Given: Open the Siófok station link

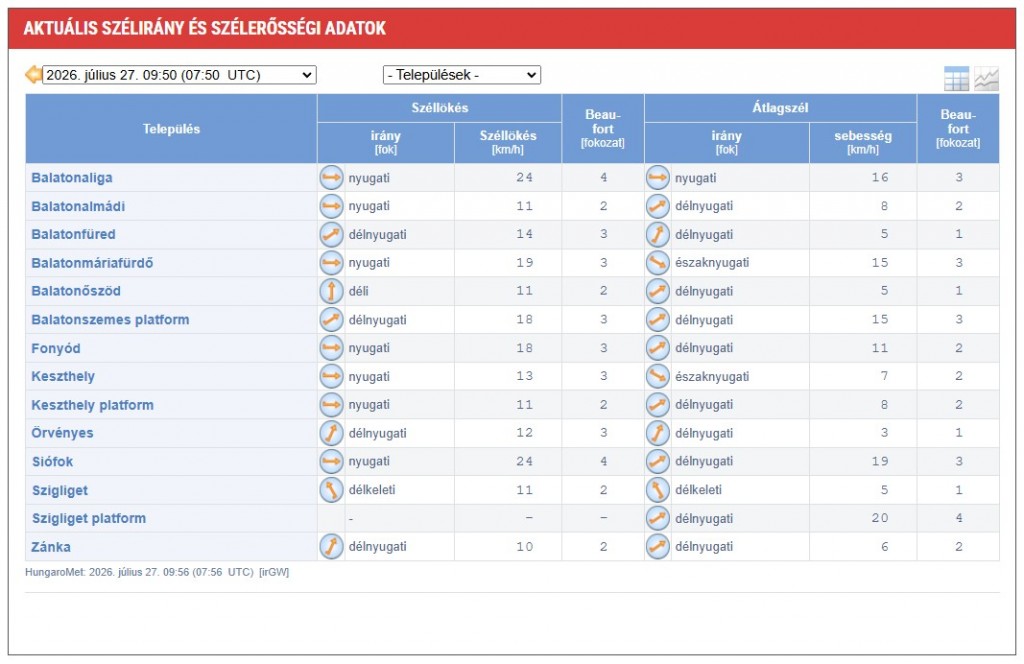Looking at the screenshot, I should (x=52, y=462).
